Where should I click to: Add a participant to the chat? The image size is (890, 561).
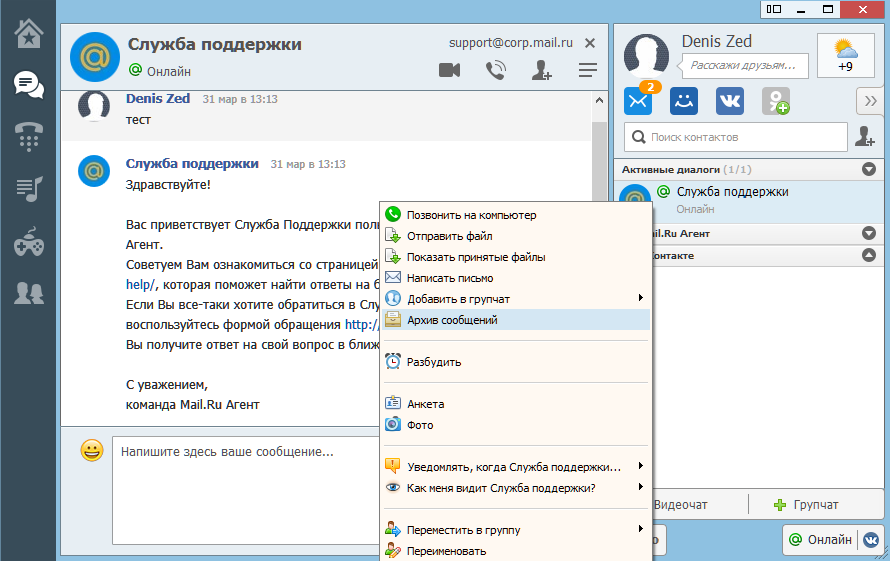point(541,70)
